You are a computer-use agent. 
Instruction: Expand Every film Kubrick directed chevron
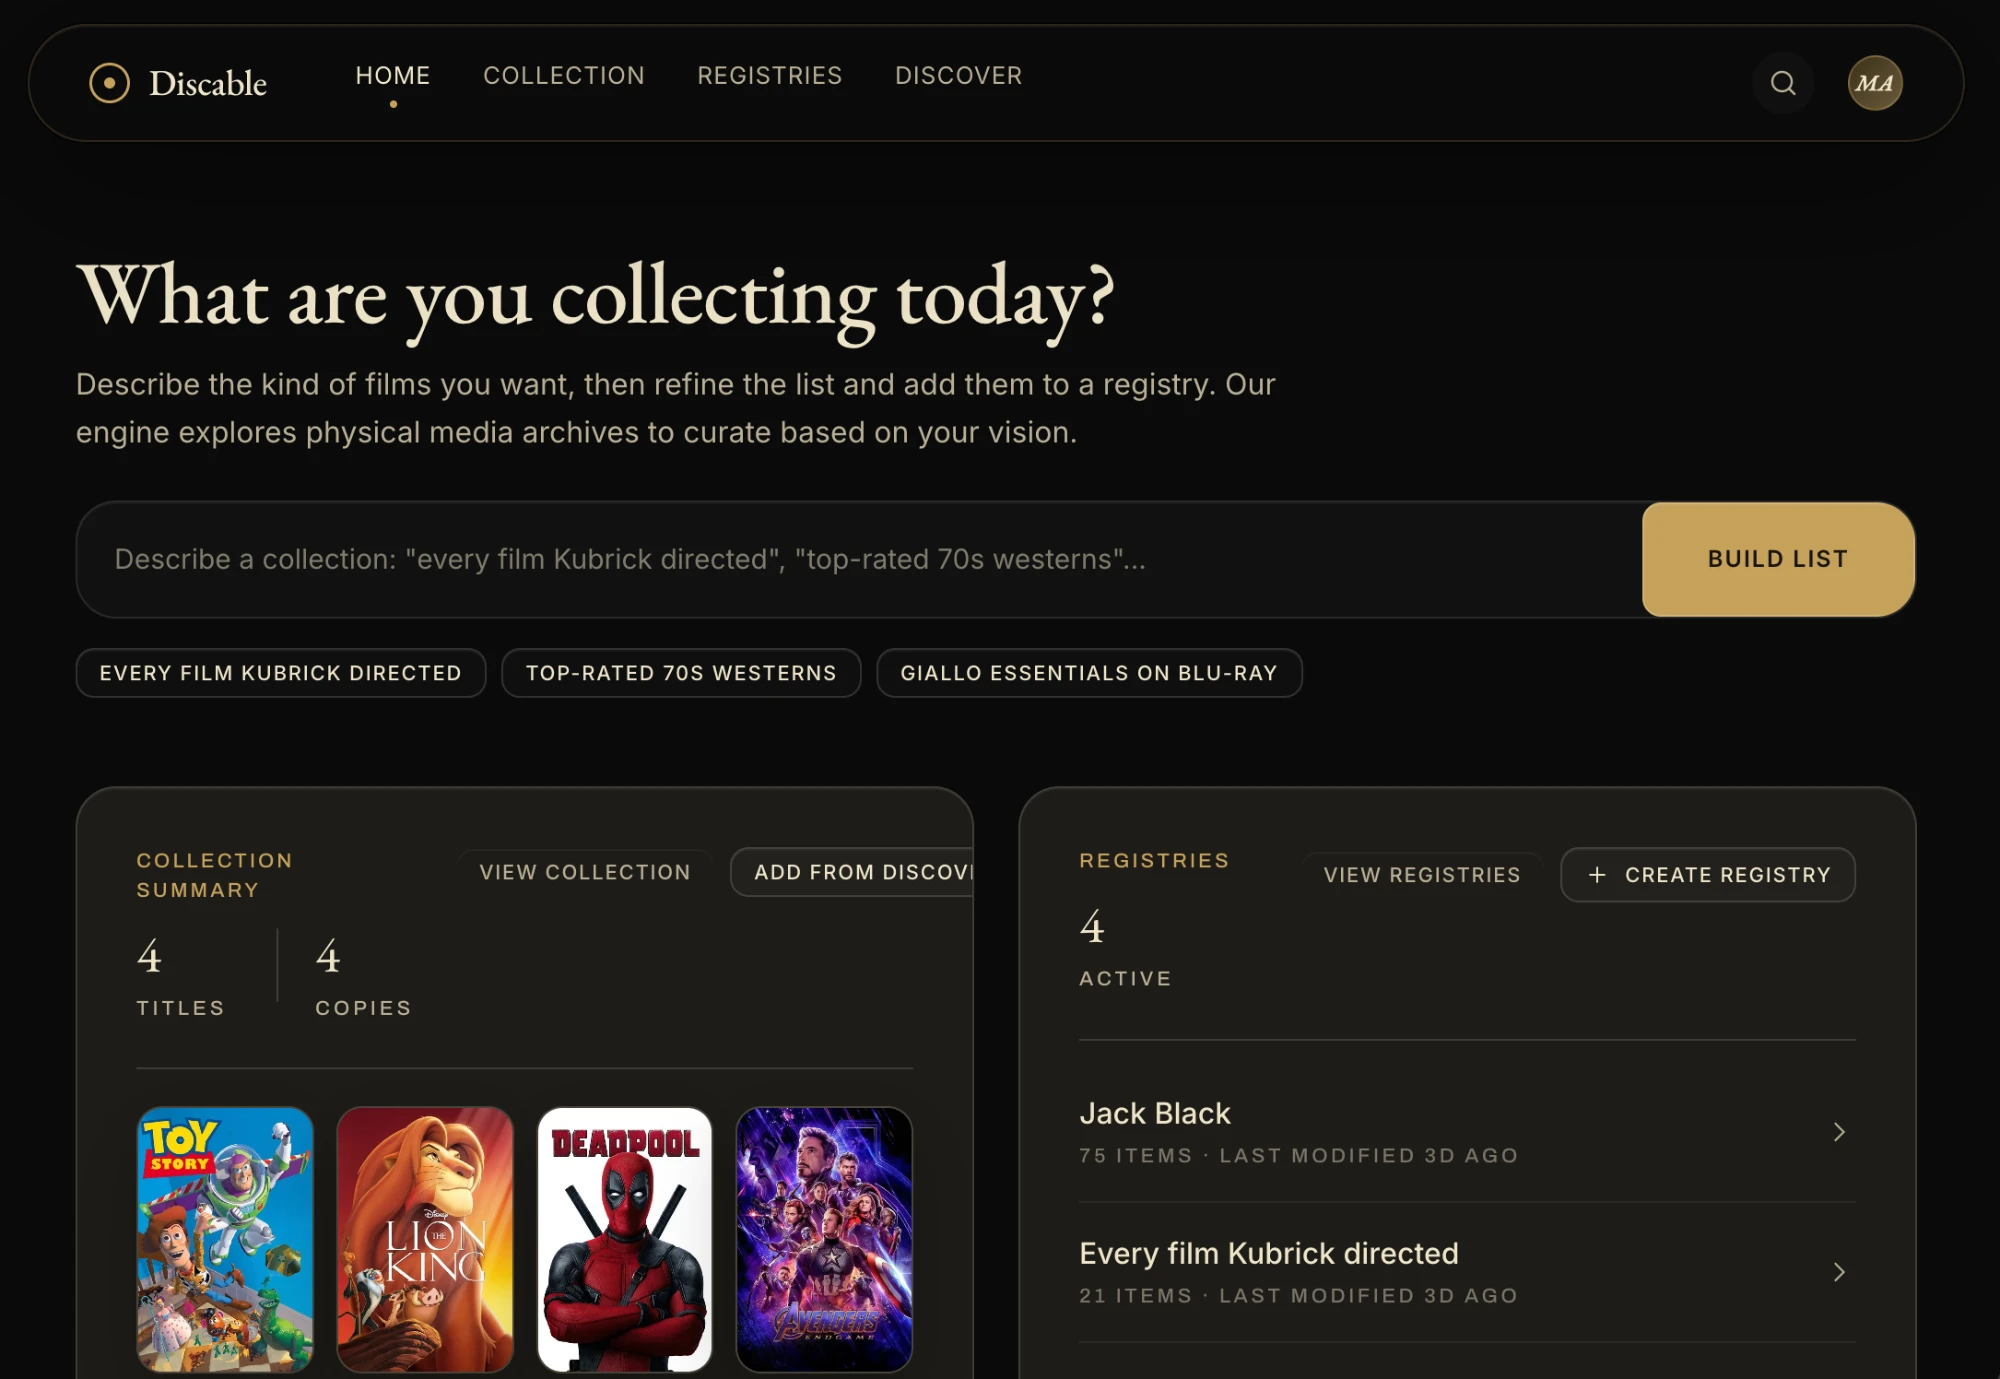(x=1839, y=1272)
